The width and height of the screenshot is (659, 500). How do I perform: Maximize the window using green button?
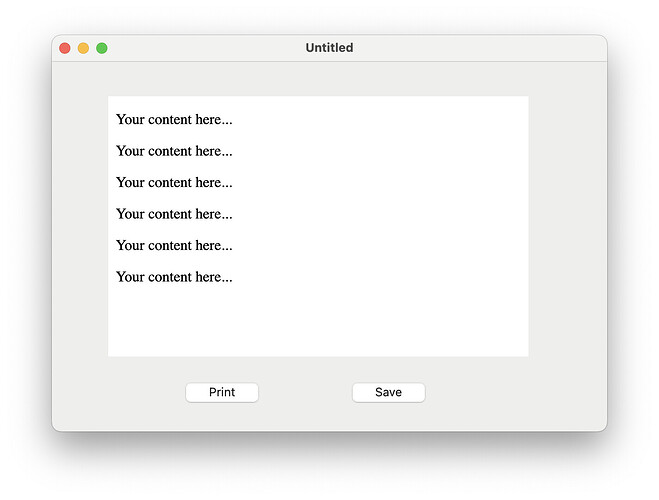tap(102, 48)
